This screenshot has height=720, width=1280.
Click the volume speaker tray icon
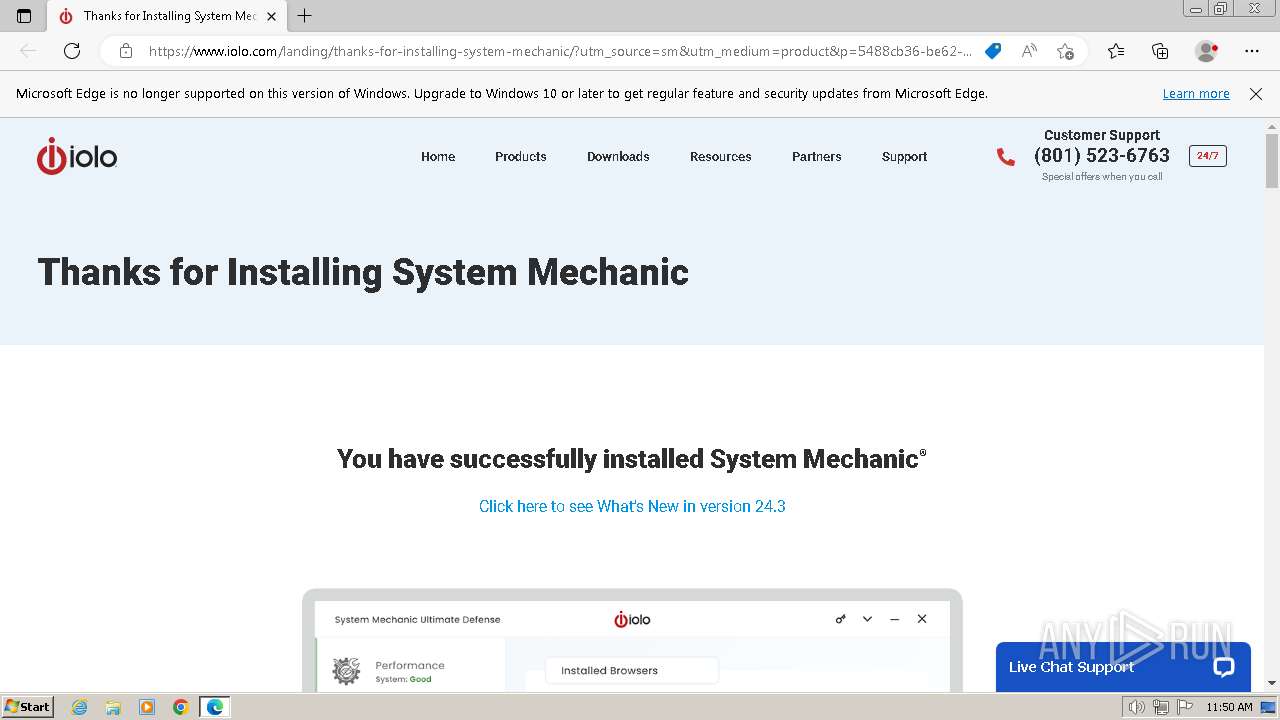click(x=1136, y=707)
